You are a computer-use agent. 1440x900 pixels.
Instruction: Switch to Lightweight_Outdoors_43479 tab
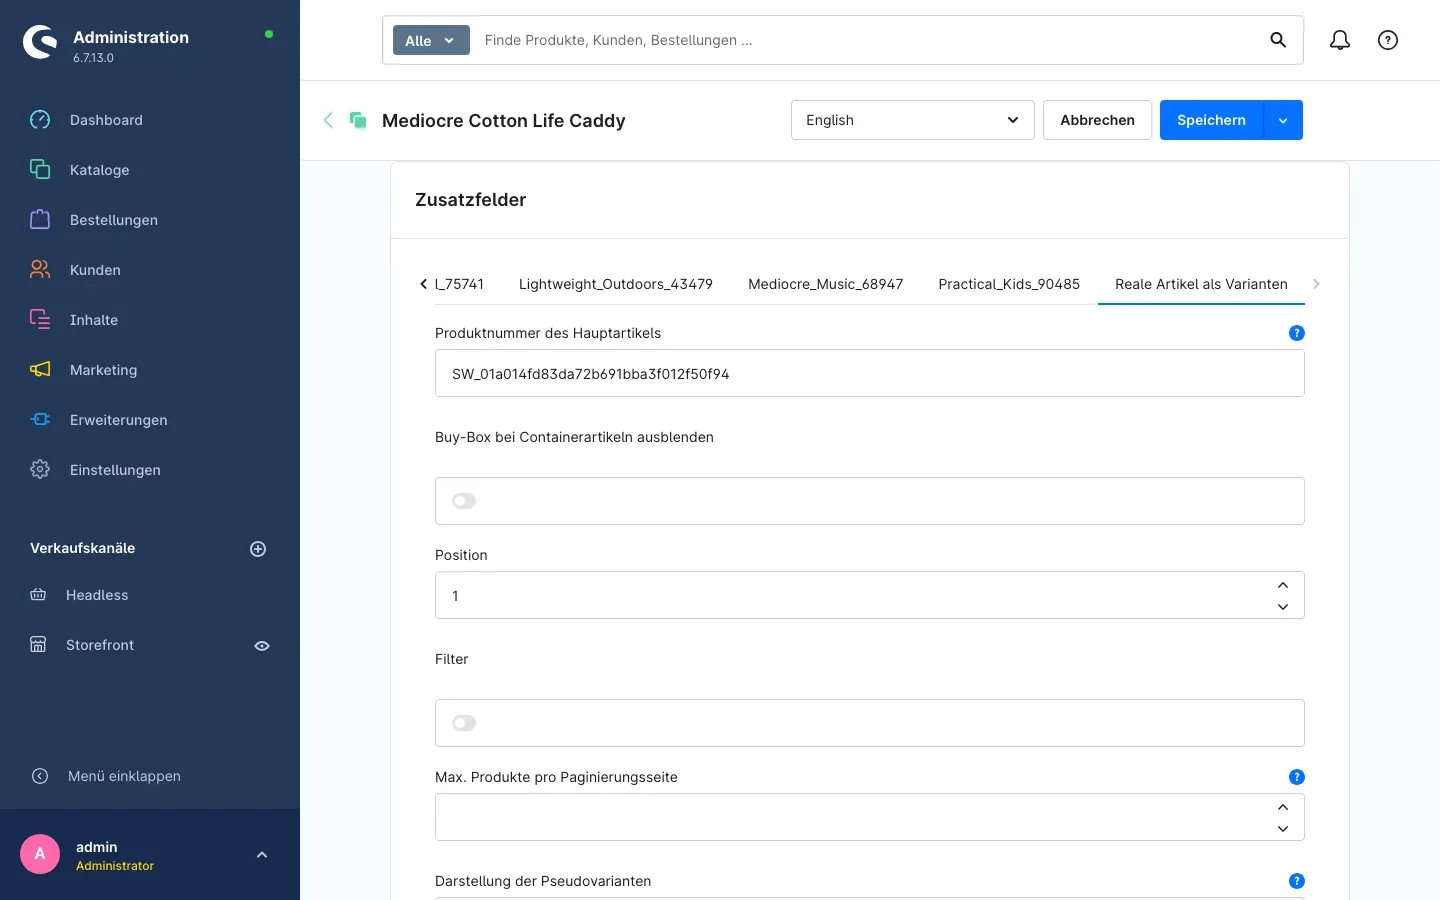click(x=616, y=284)
